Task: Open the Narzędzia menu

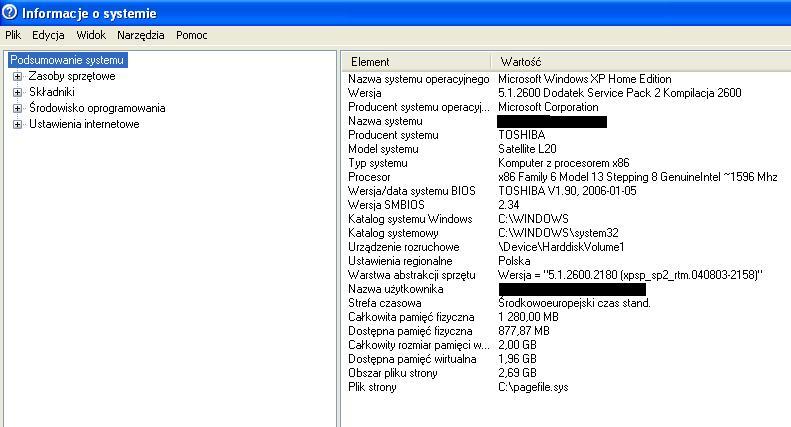Action: [x=140, y=35]
